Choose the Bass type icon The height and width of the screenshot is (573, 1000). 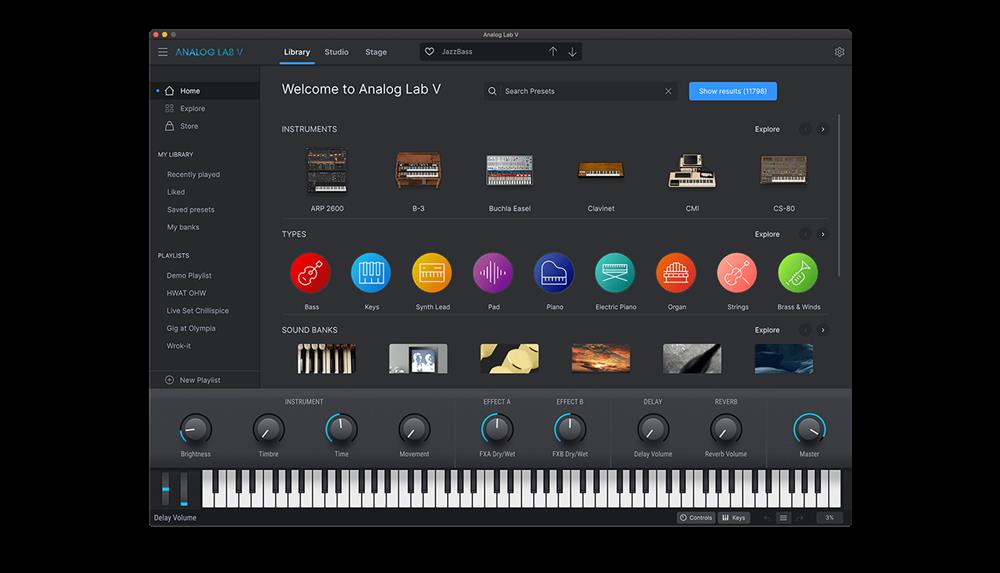(x=311, y=272)
